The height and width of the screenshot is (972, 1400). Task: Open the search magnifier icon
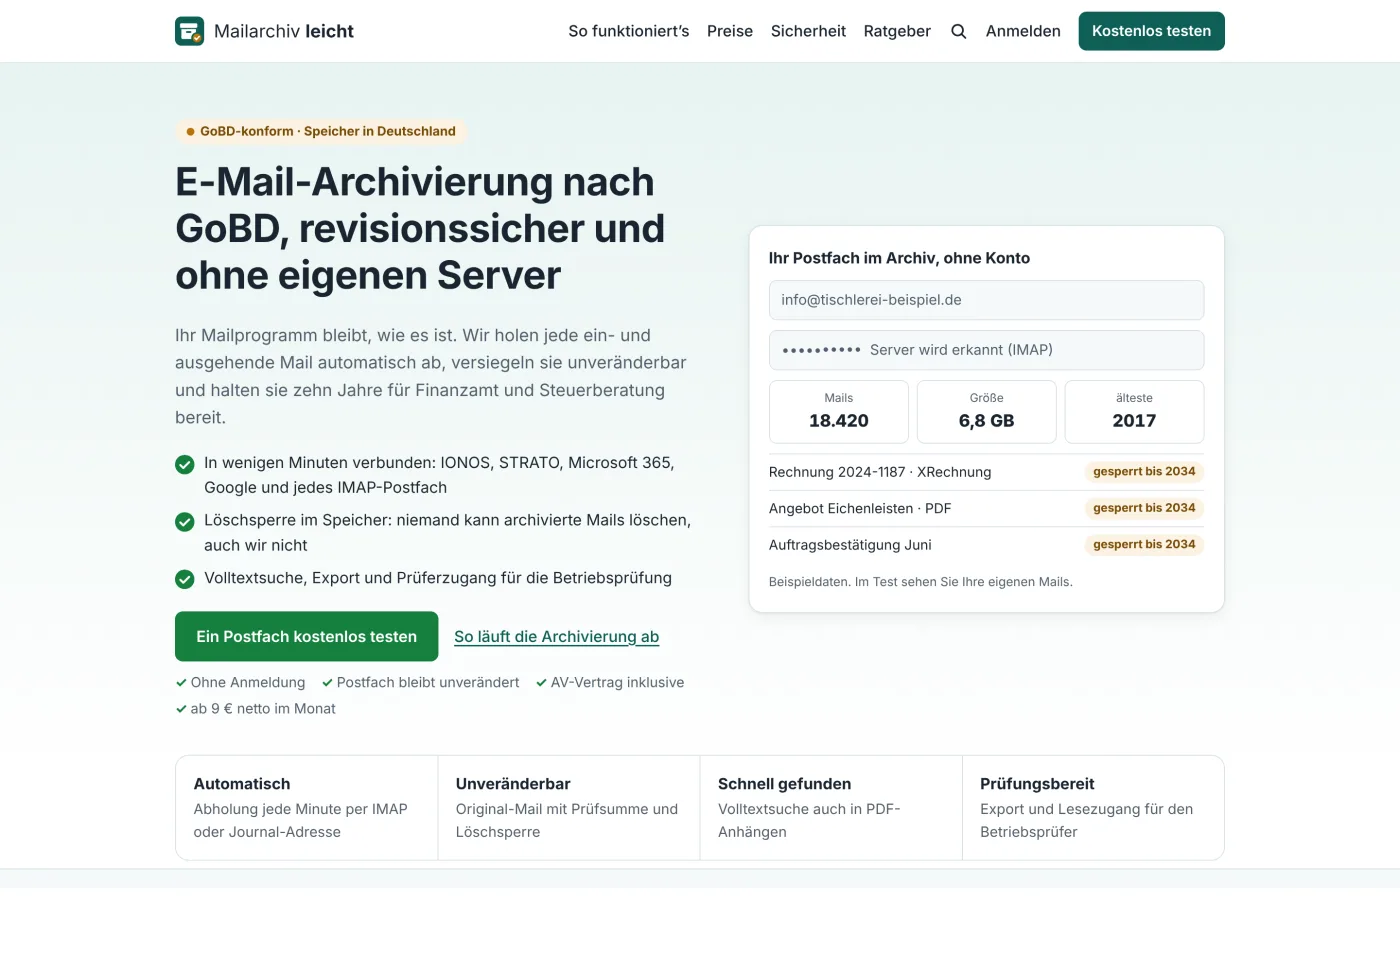tap(958, 31)
